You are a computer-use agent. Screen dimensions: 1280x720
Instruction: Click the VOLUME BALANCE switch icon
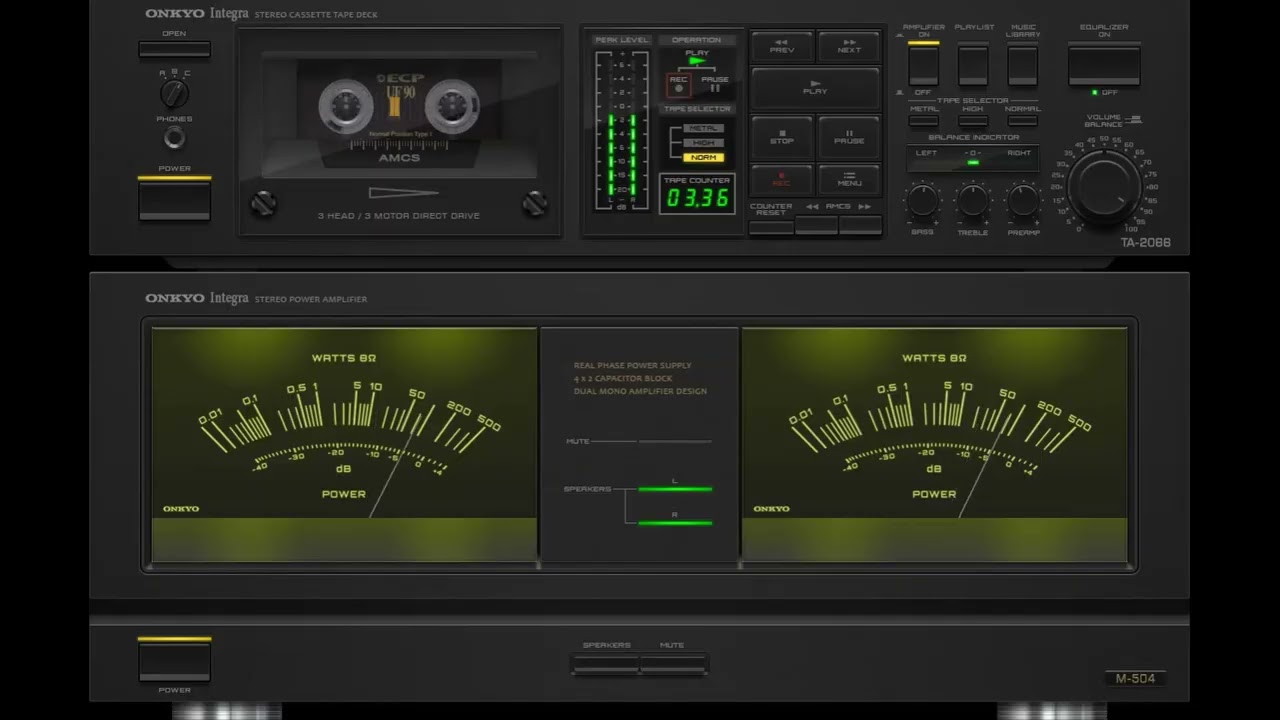coord(1133,119)
